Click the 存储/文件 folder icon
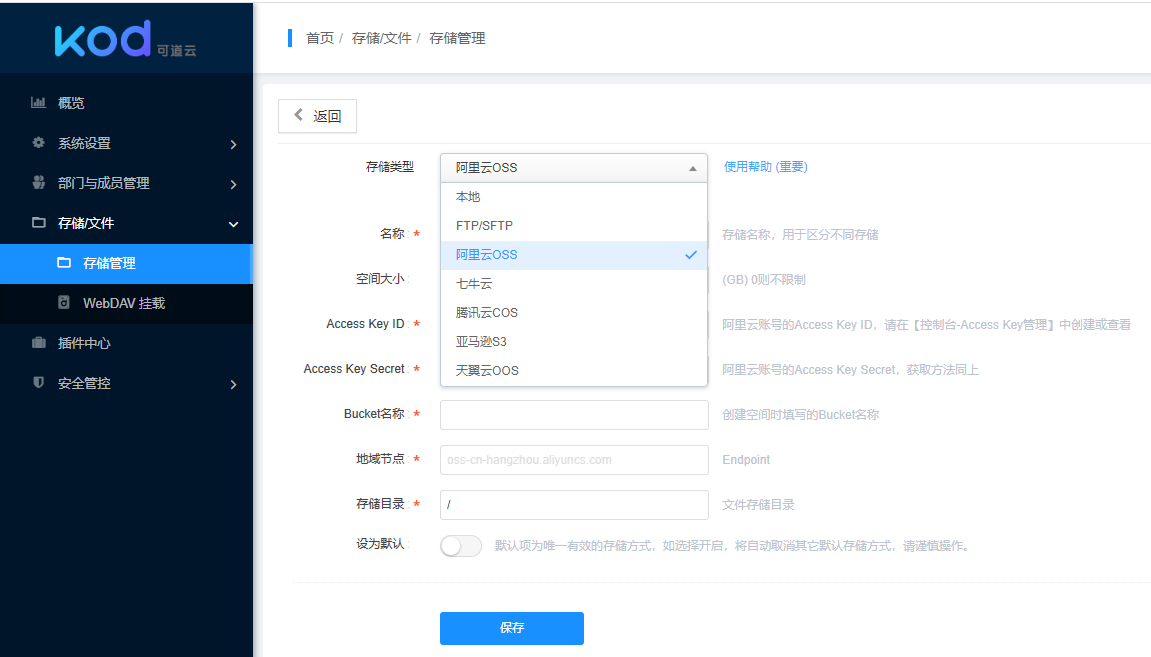Viewport: 1151px width, 657px height. 39,222
